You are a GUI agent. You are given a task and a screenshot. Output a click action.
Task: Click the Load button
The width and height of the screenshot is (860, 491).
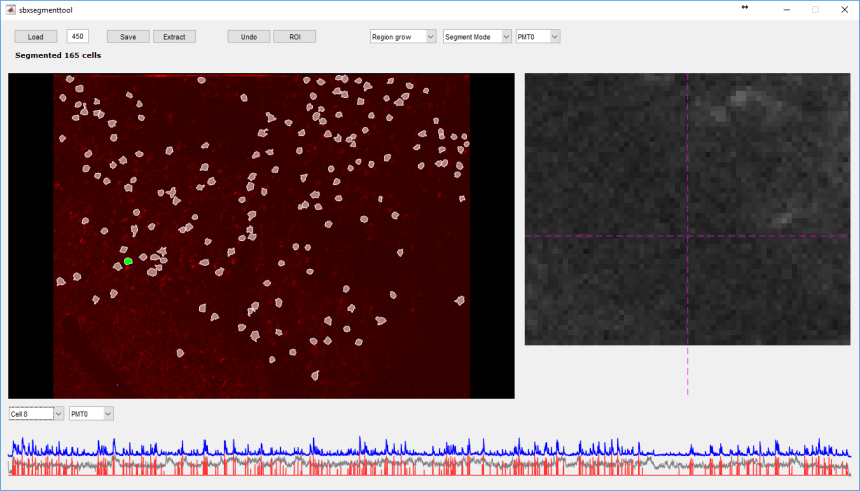click(35, 37)
